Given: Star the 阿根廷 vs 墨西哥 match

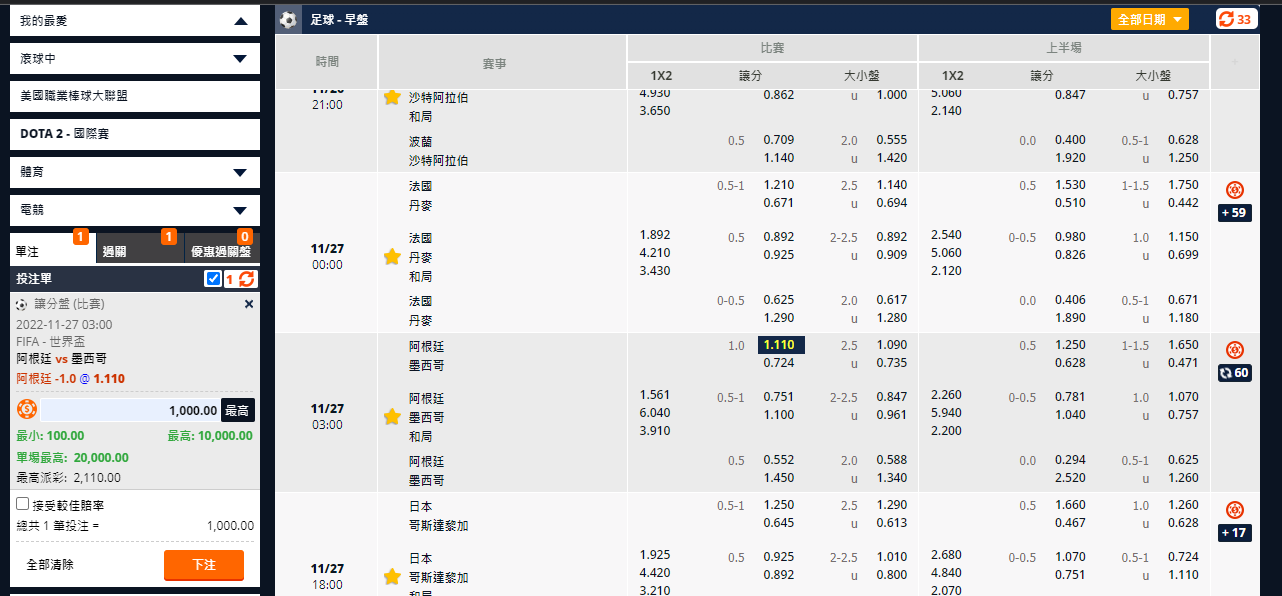Looking at the screenshot, I should click(x=392, y=417).
